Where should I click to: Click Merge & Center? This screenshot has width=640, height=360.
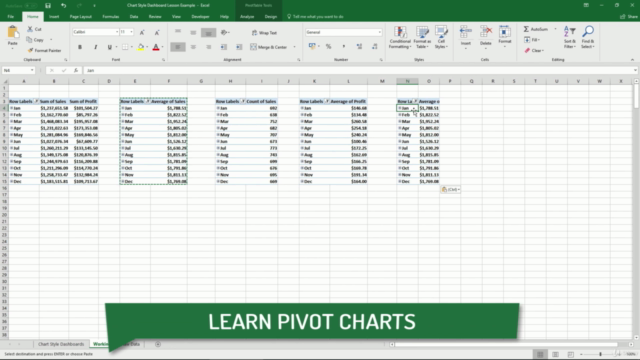(x=269, y=47)
